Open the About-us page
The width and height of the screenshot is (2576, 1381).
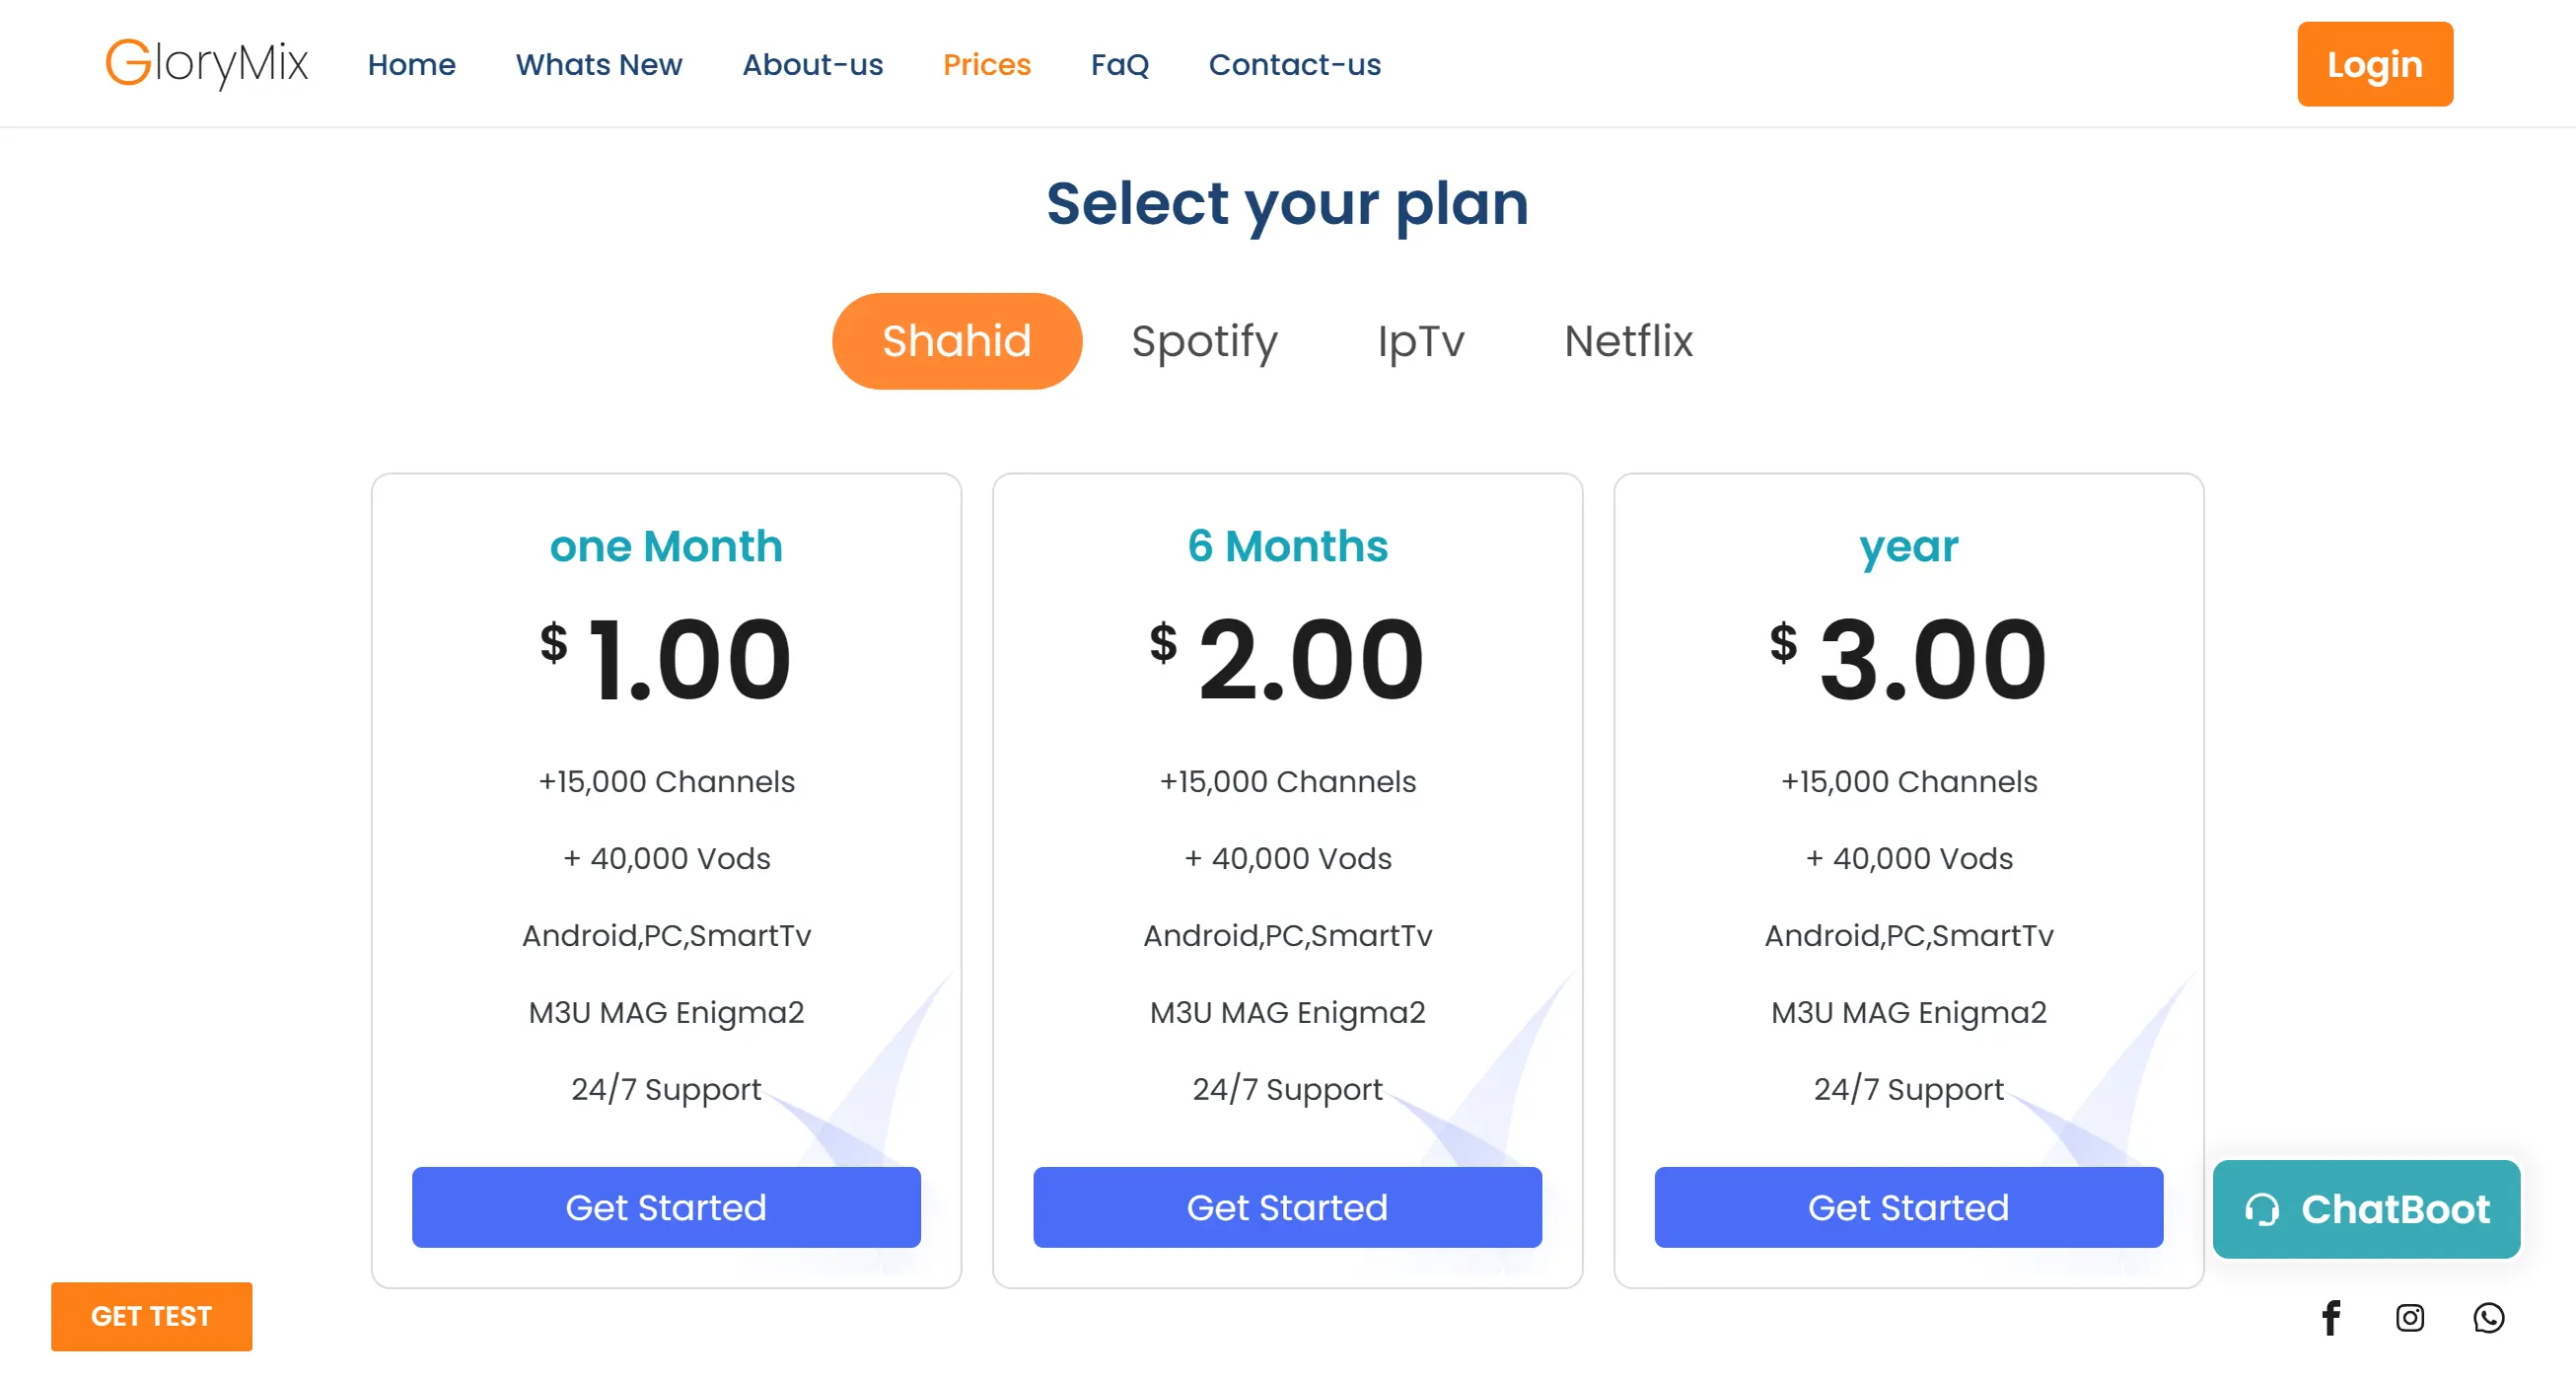tap(812, 64)
